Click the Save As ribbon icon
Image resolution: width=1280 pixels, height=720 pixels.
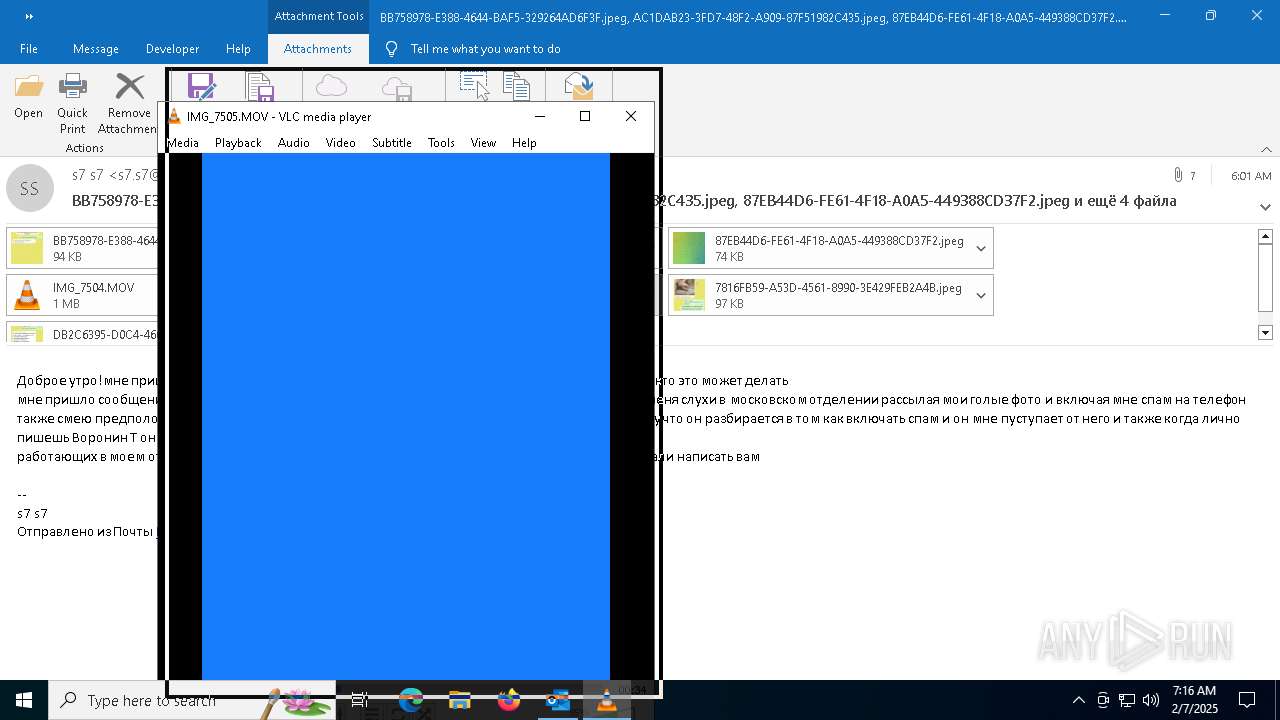(203, 86)
